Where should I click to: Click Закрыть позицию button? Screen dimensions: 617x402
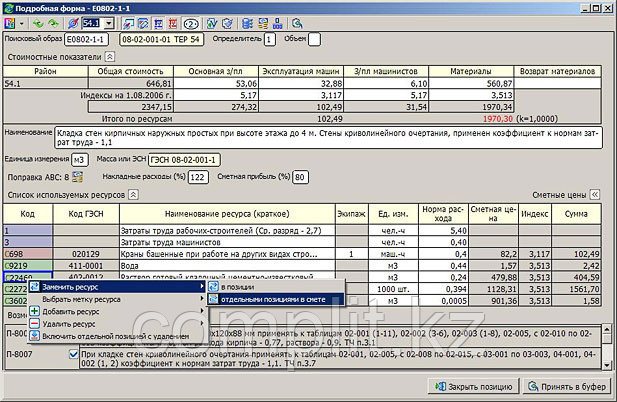[473, 387]
